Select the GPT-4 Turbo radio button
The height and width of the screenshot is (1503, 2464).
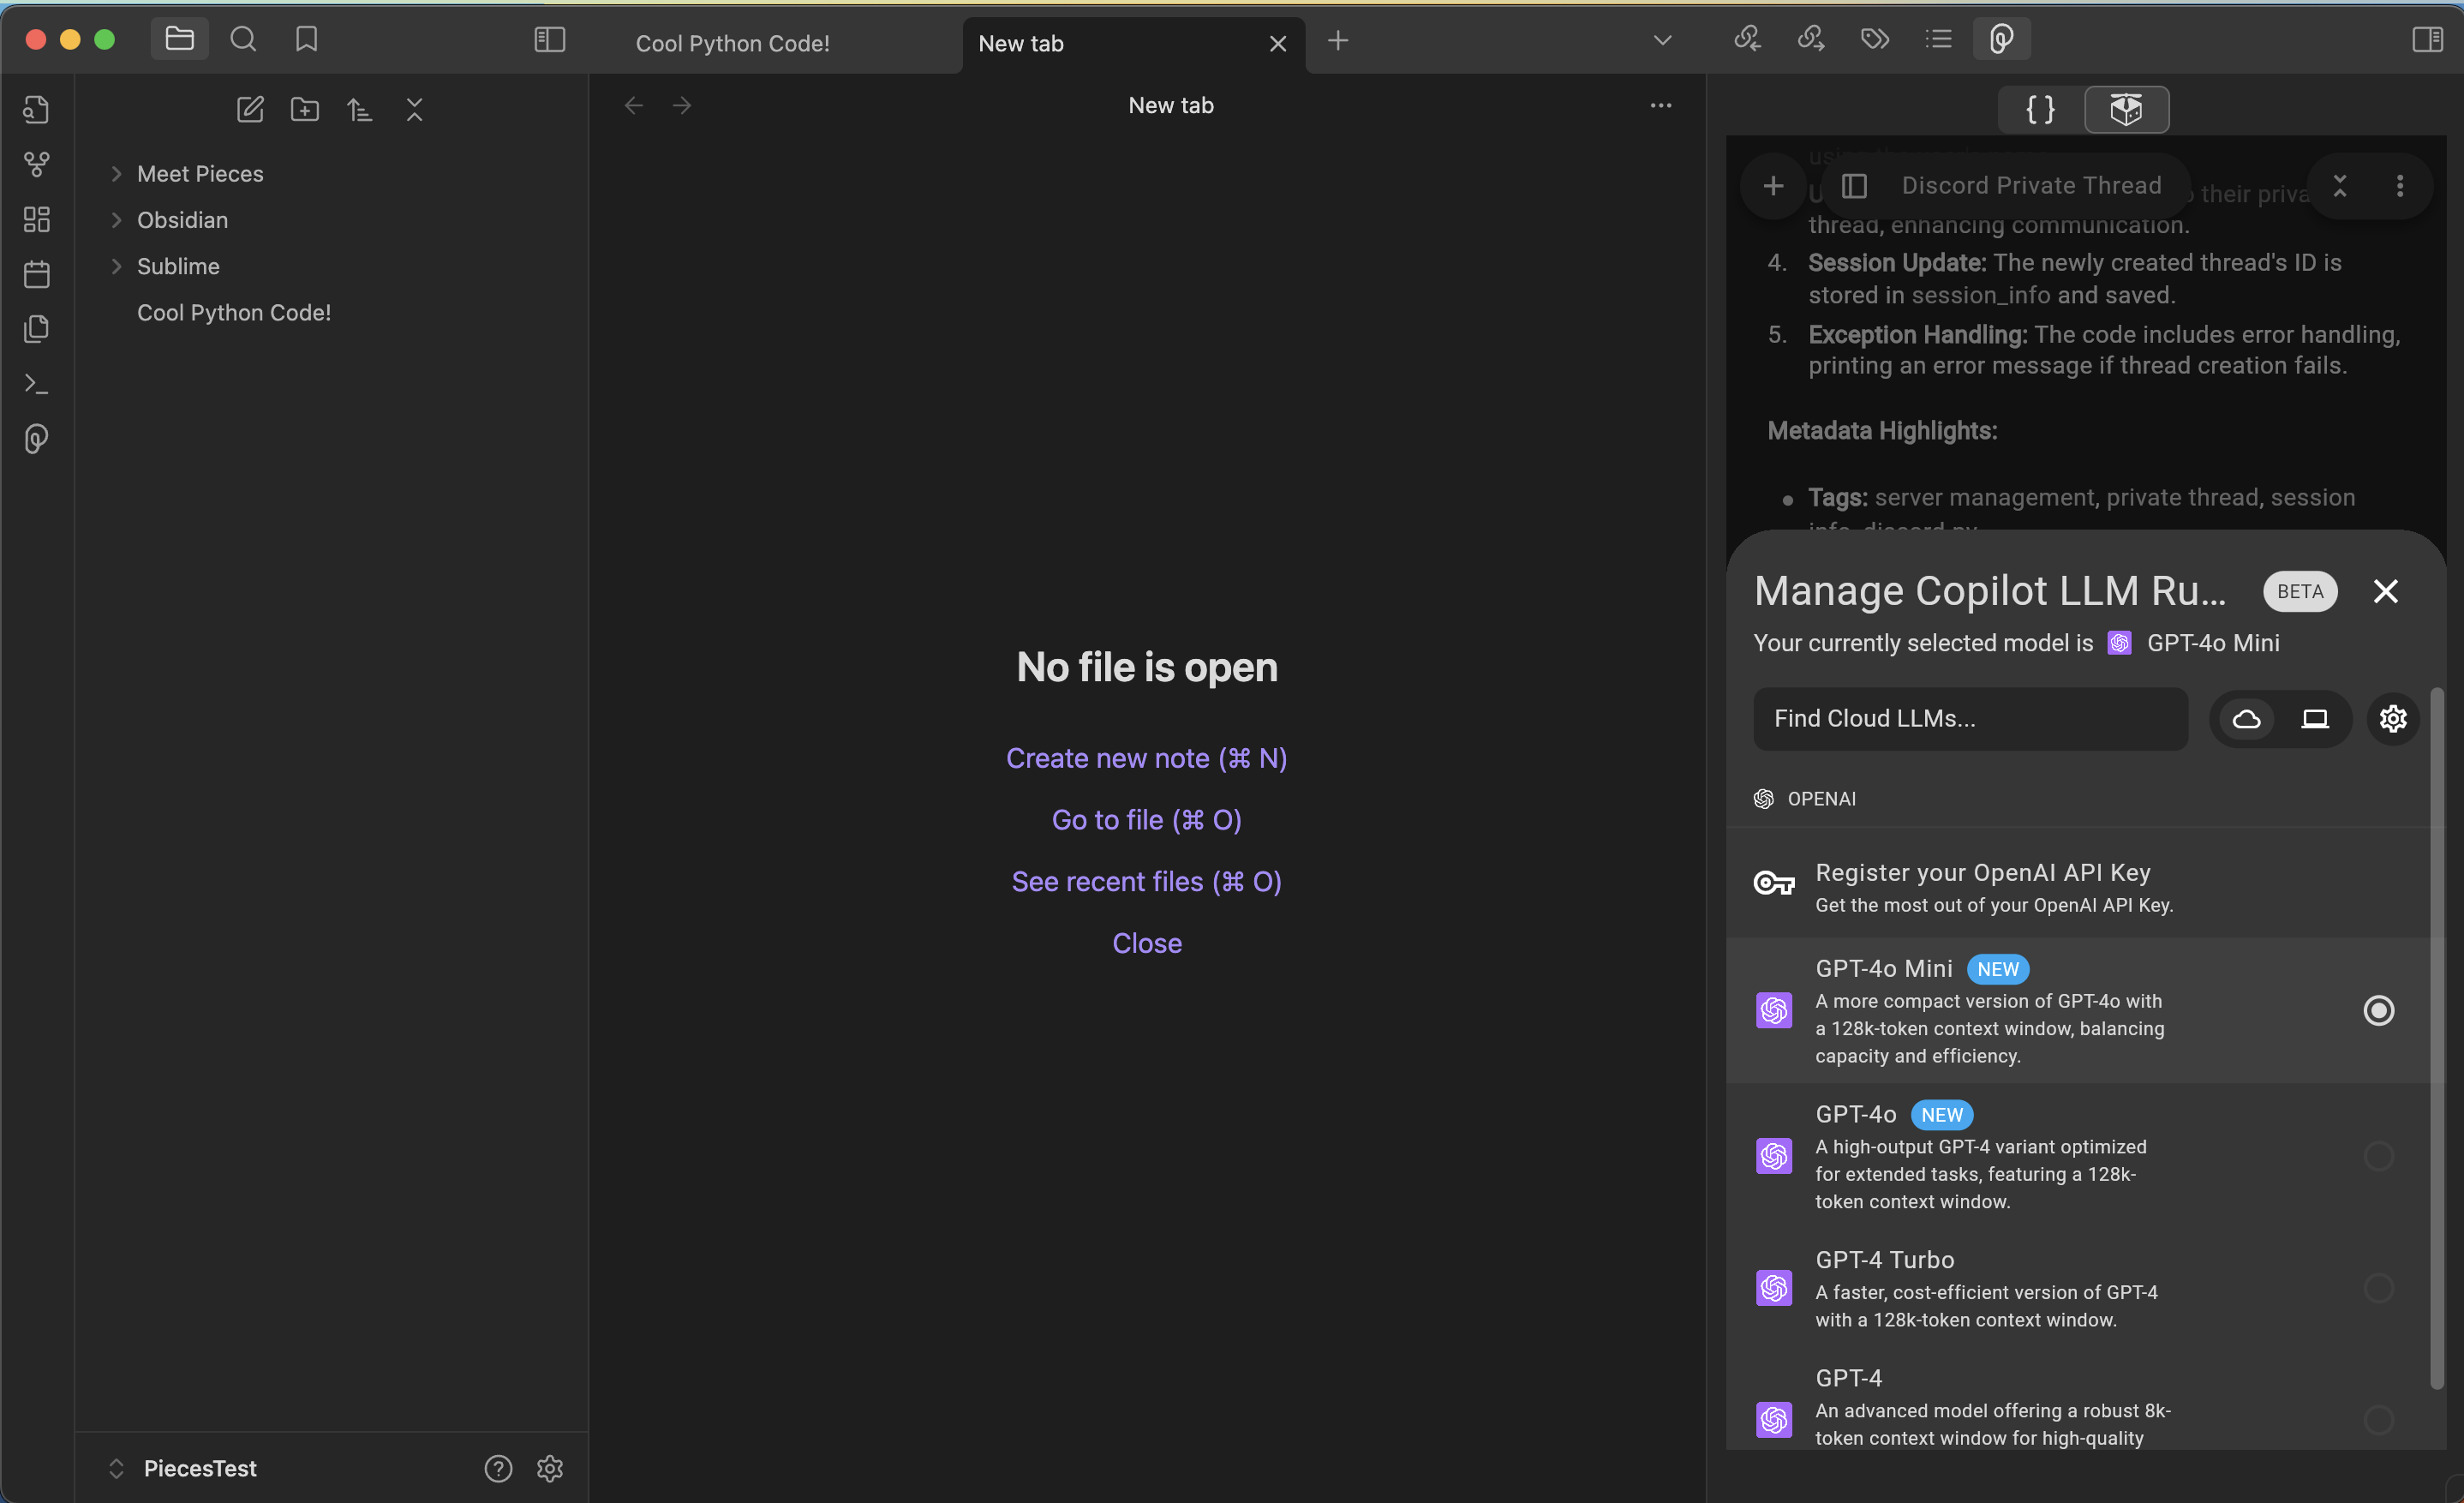tap(2378, 1288)
